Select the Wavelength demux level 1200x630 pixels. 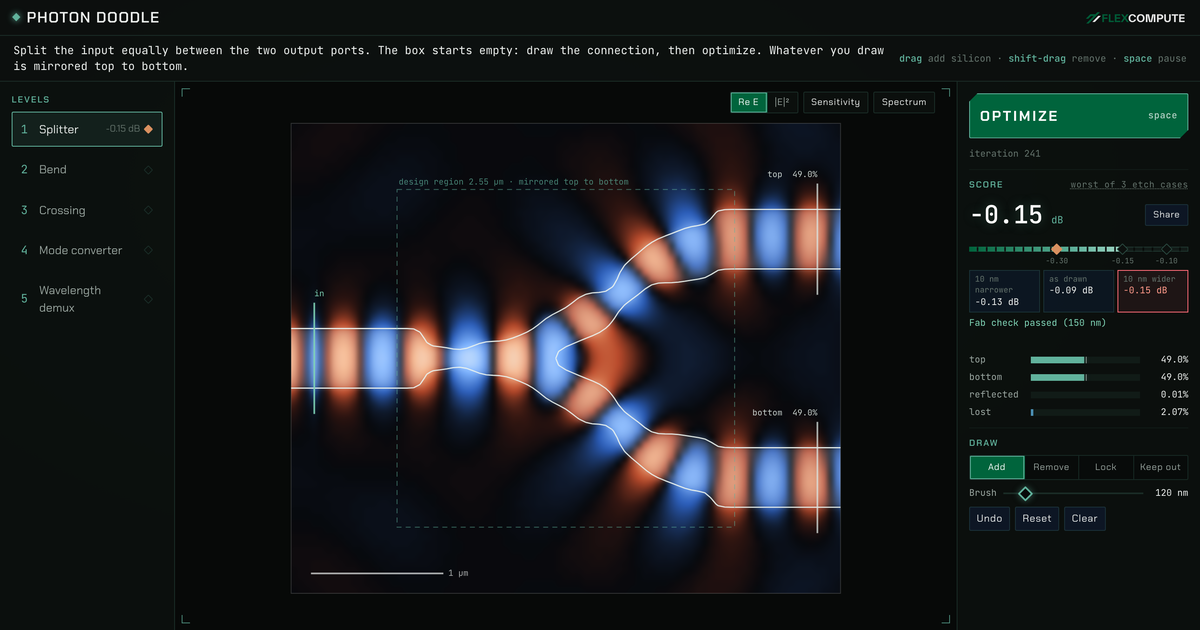(x=87, y=299)
